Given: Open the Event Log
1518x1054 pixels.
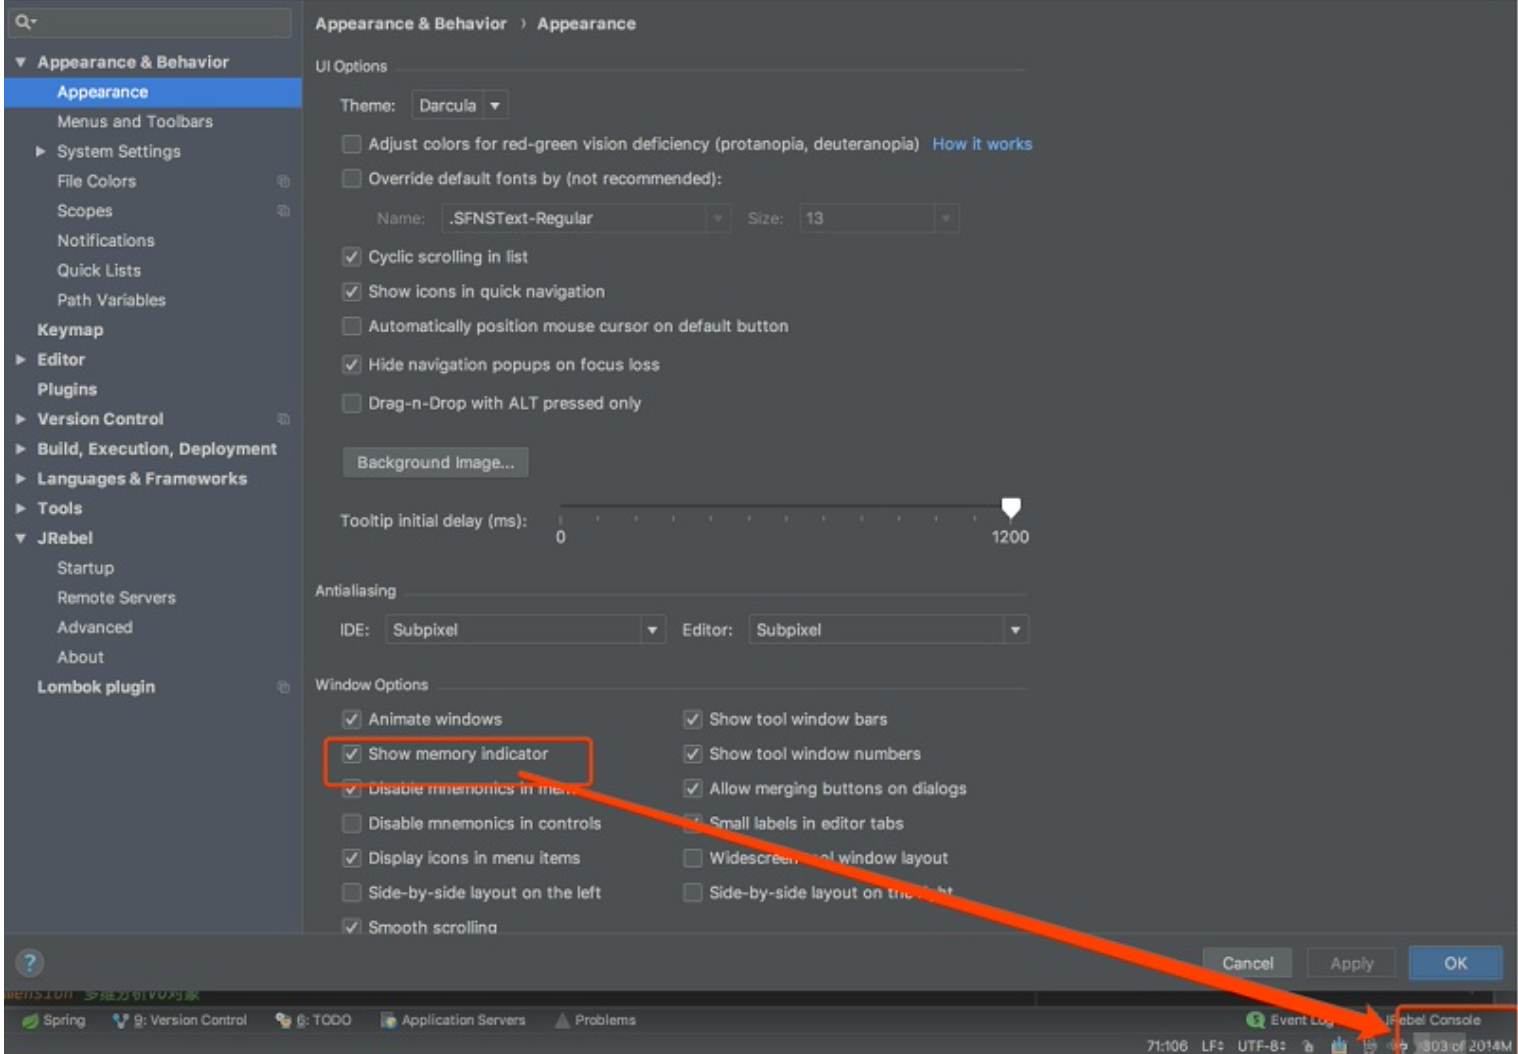Looking at the screenshot, I should coord(1290,1020).
